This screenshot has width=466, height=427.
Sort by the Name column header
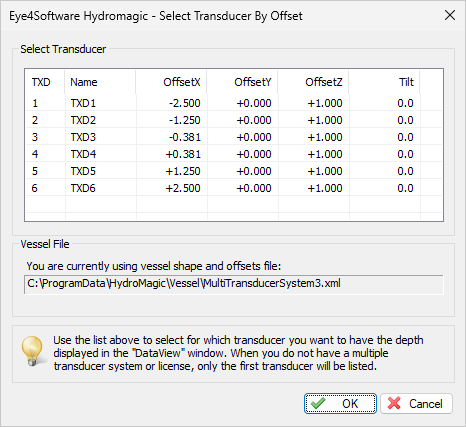(100, 82)
